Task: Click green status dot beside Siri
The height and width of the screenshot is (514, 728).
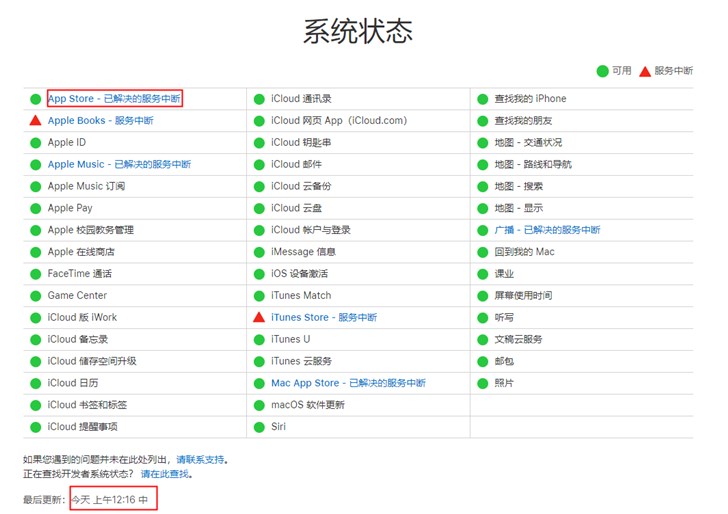Action: coord(259,427)
